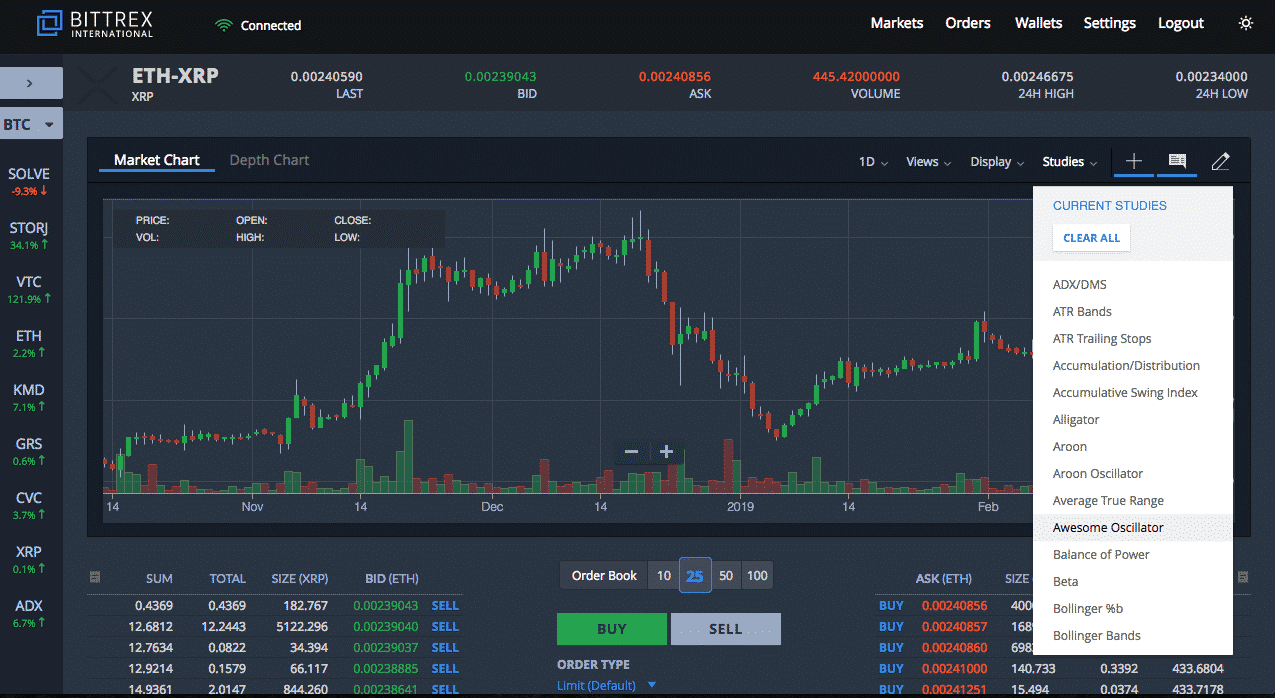
Task: Add the ATR Bands study
Action: pos(1133,312)
